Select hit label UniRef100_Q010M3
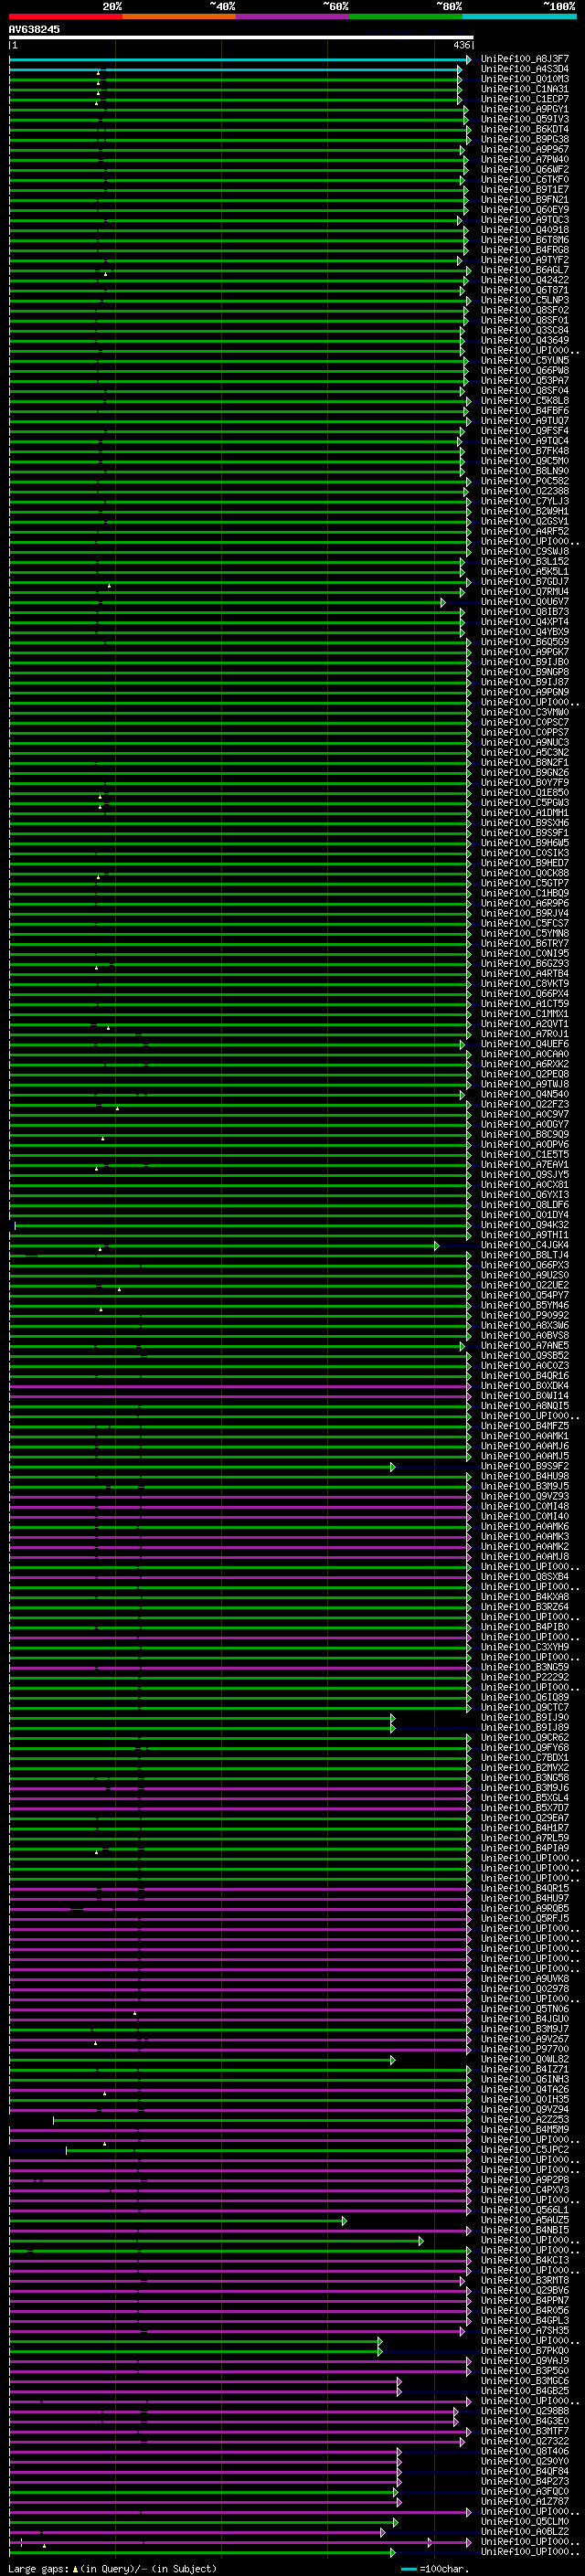The image size is (585, 2576). pos(525,80)
